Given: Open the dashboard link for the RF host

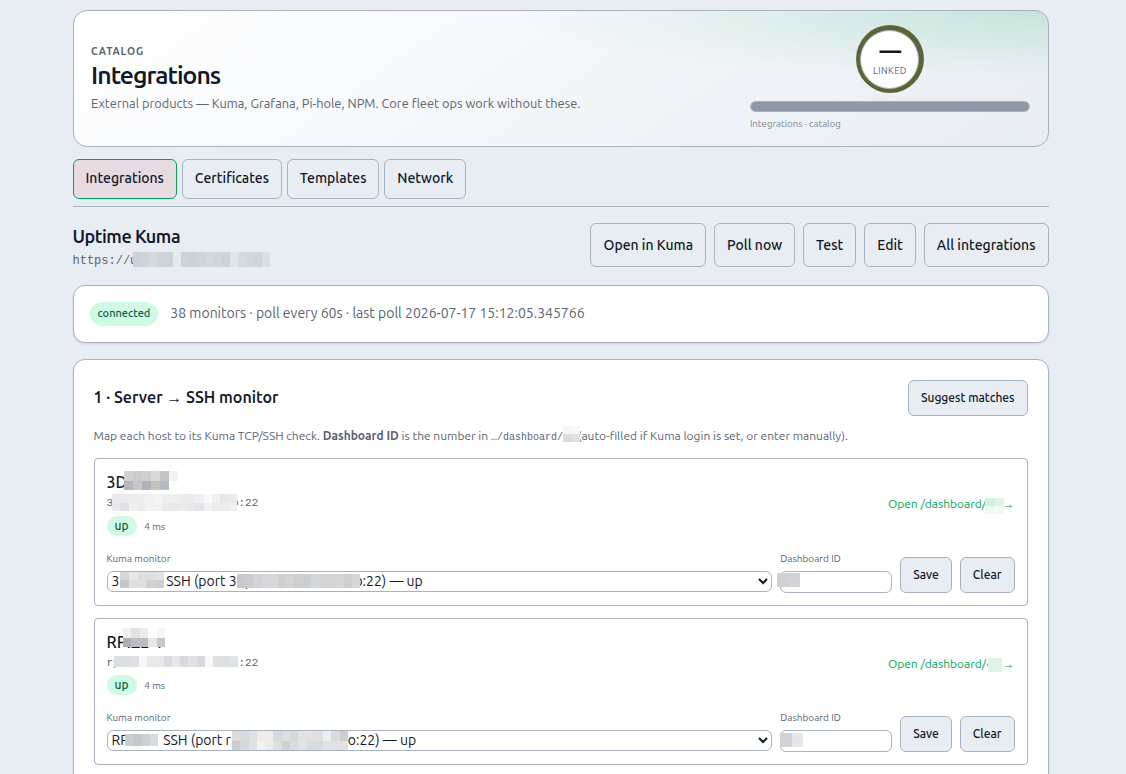Looking at the screenshot, I should [950, 665].
